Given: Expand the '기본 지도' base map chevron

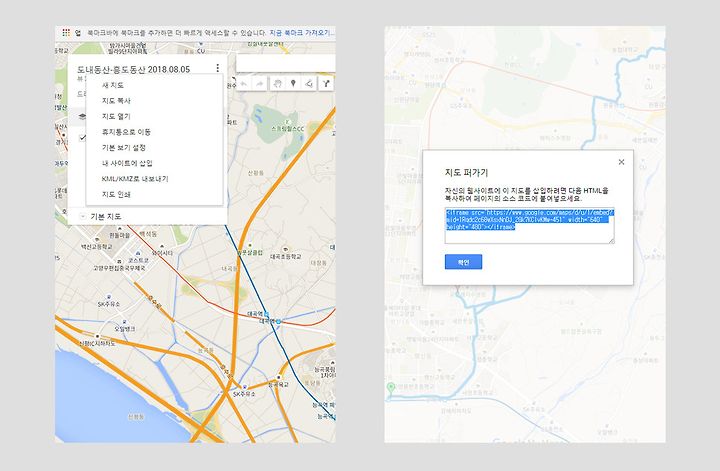Looking at the screenshot, I should [x=83, y=216].
